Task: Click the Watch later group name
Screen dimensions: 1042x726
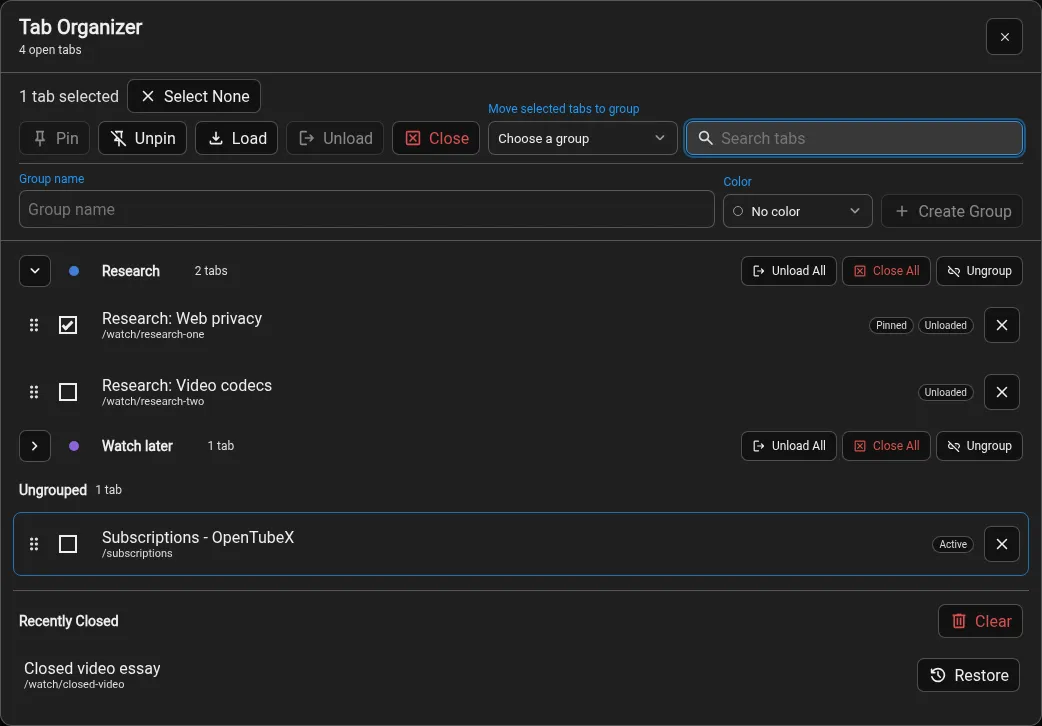Action: tap(138, 446)
